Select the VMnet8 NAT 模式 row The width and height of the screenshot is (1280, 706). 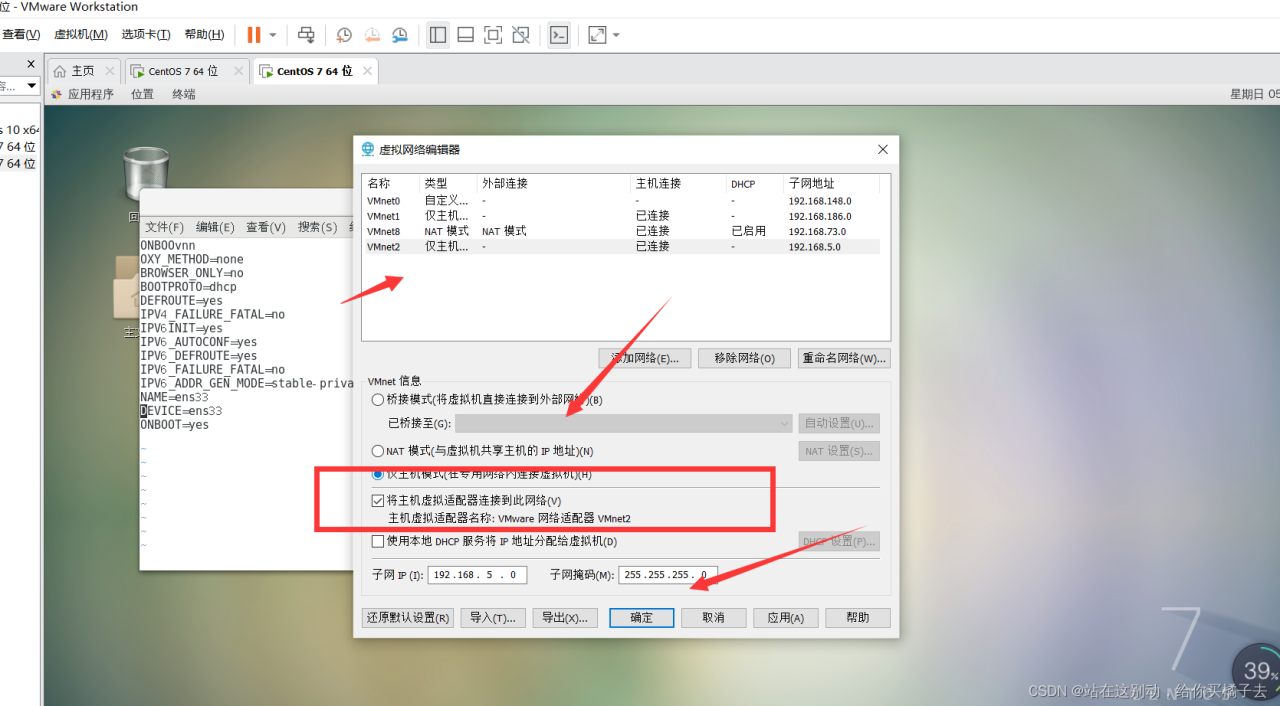(x=622, y=231)
